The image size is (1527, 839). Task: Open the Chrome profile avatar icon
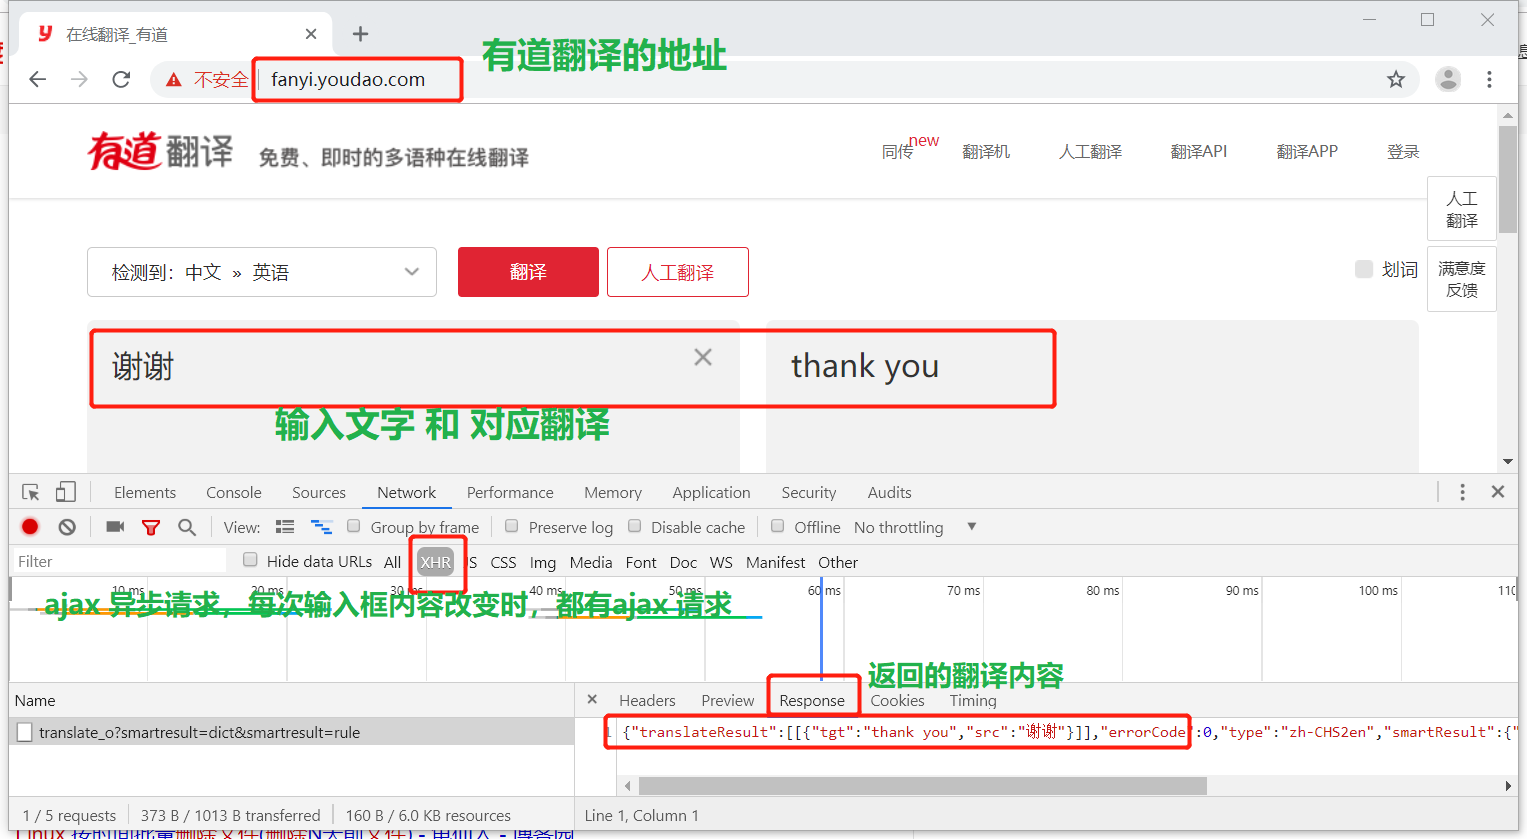coord(1448,80)
